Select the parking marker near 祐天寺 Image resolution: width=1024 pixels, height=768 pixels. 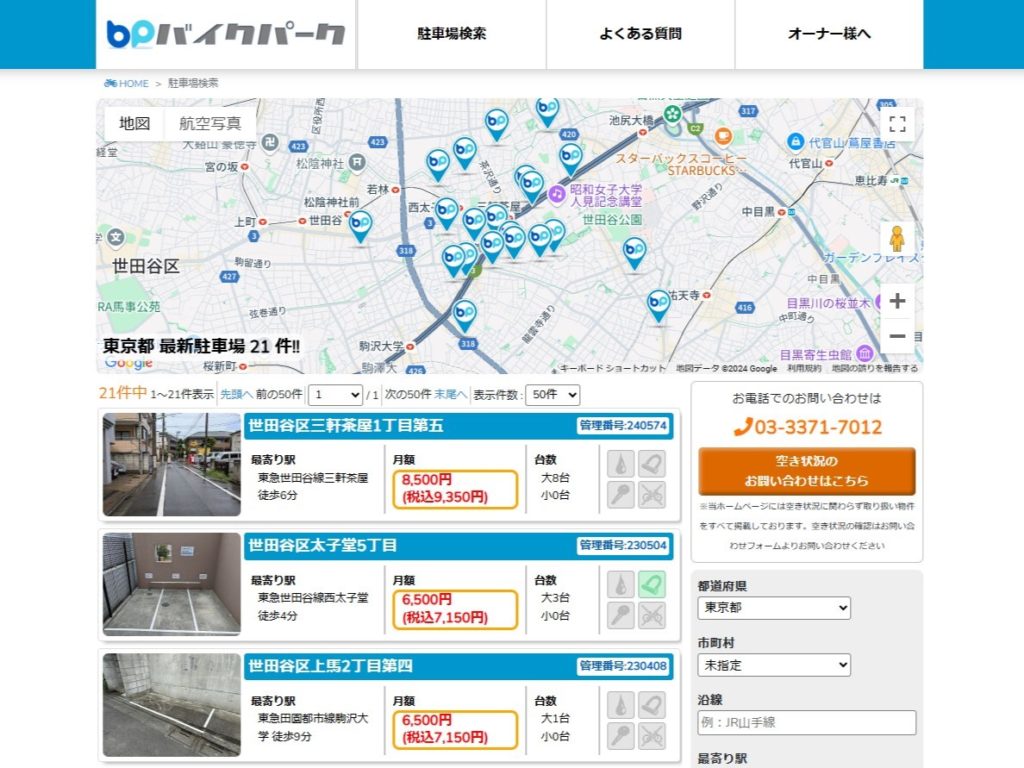[657, 304]
